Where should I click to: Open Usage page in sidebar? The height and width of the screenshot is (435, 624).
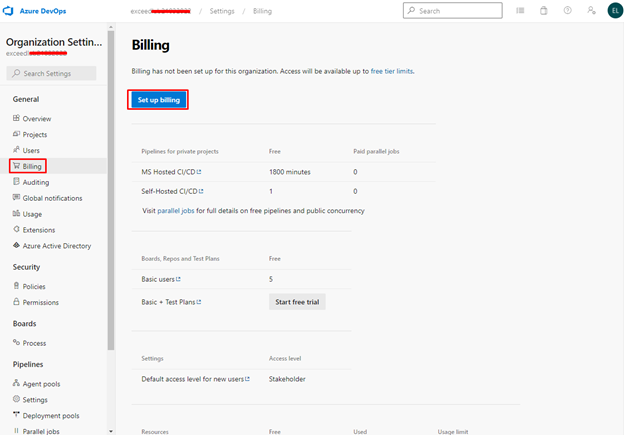32,214
